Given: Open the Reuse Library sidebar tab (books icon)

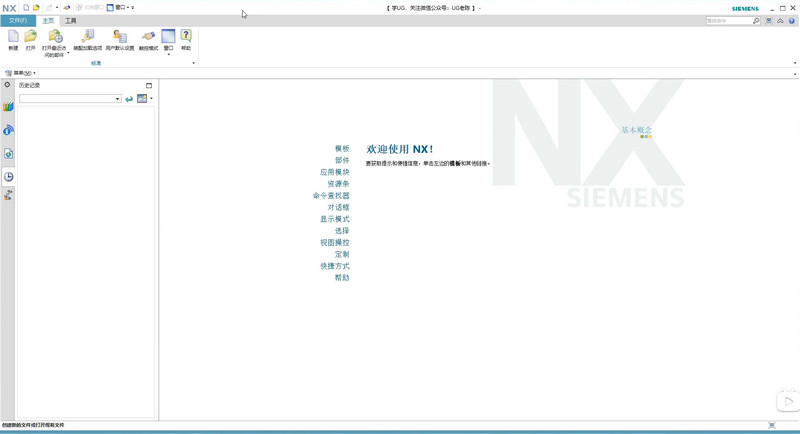Looking at the screenshot, I should pyautogui.click(x=8, y=107).
